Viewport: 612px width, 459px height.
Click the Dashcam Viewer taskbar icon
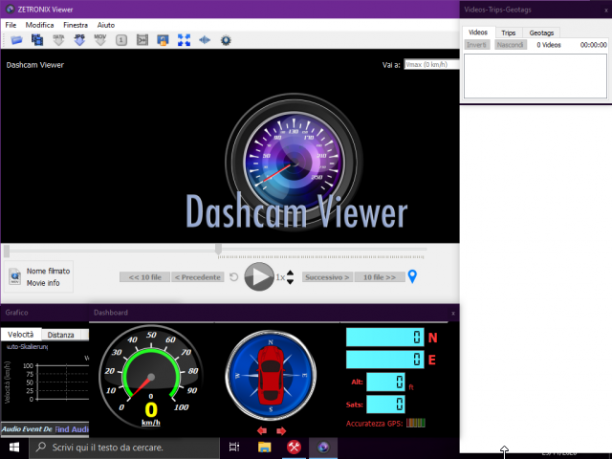(324, 447)
